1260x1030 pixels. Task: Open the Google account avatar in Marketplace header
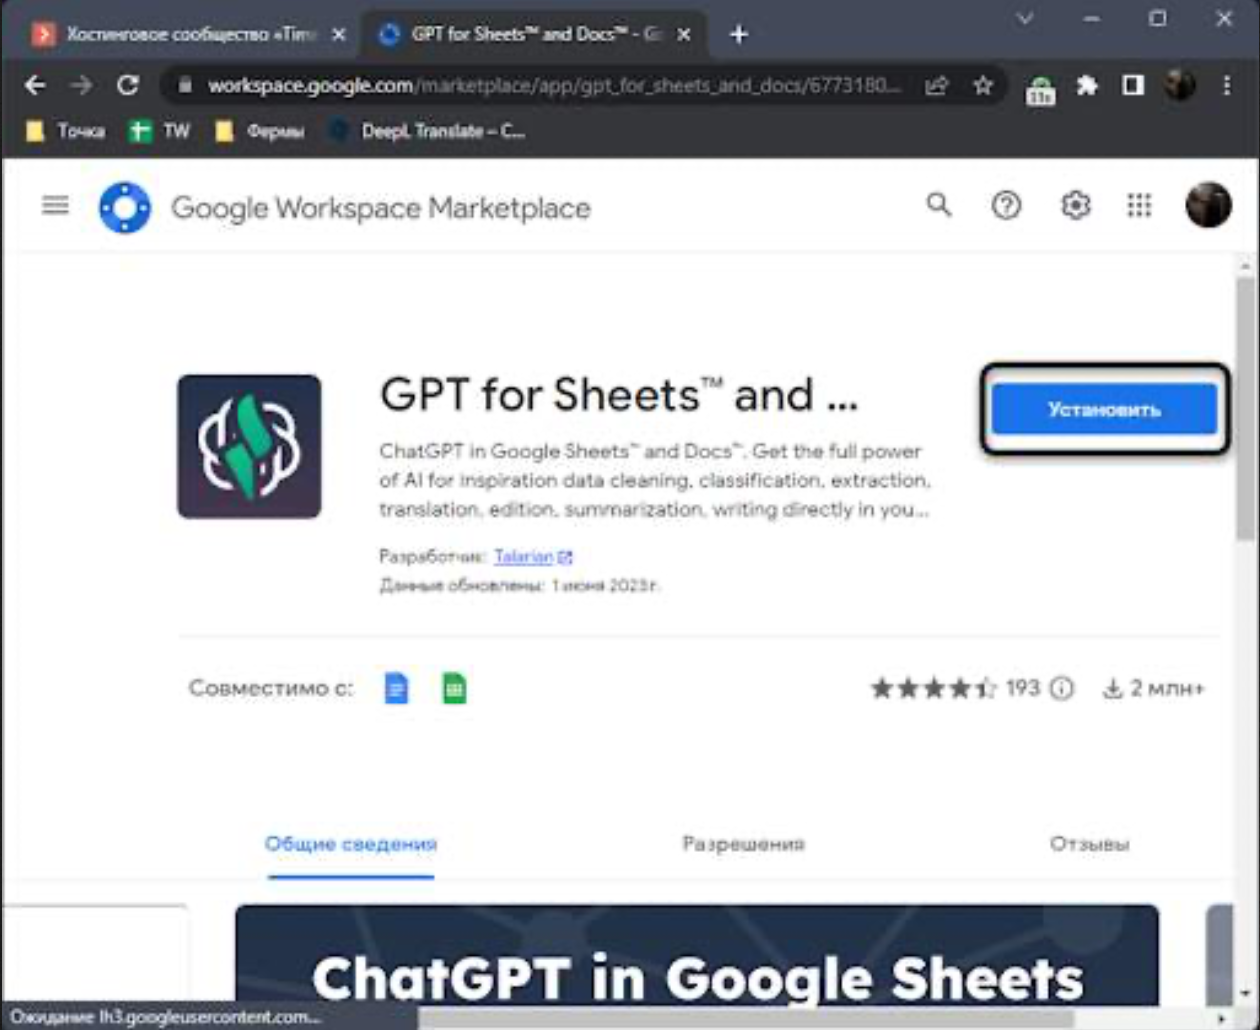pyautogui.click(x=1208, y=205)
